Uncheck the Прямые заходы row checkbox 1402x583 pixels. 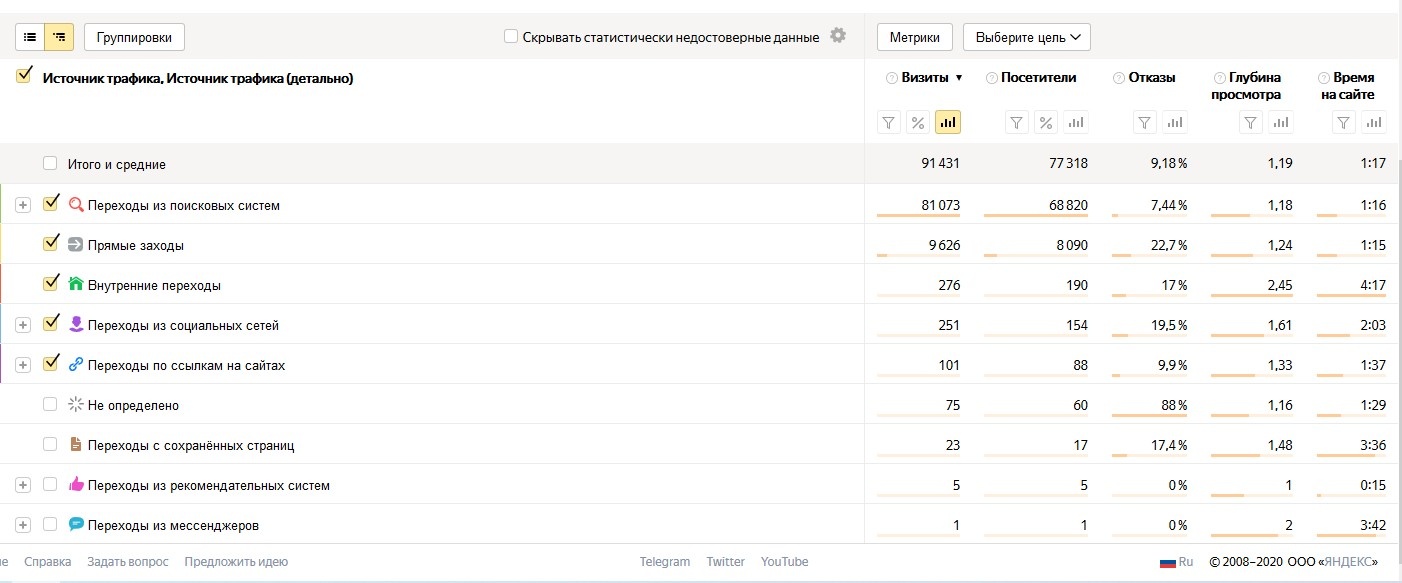click(x=51, y=244)
